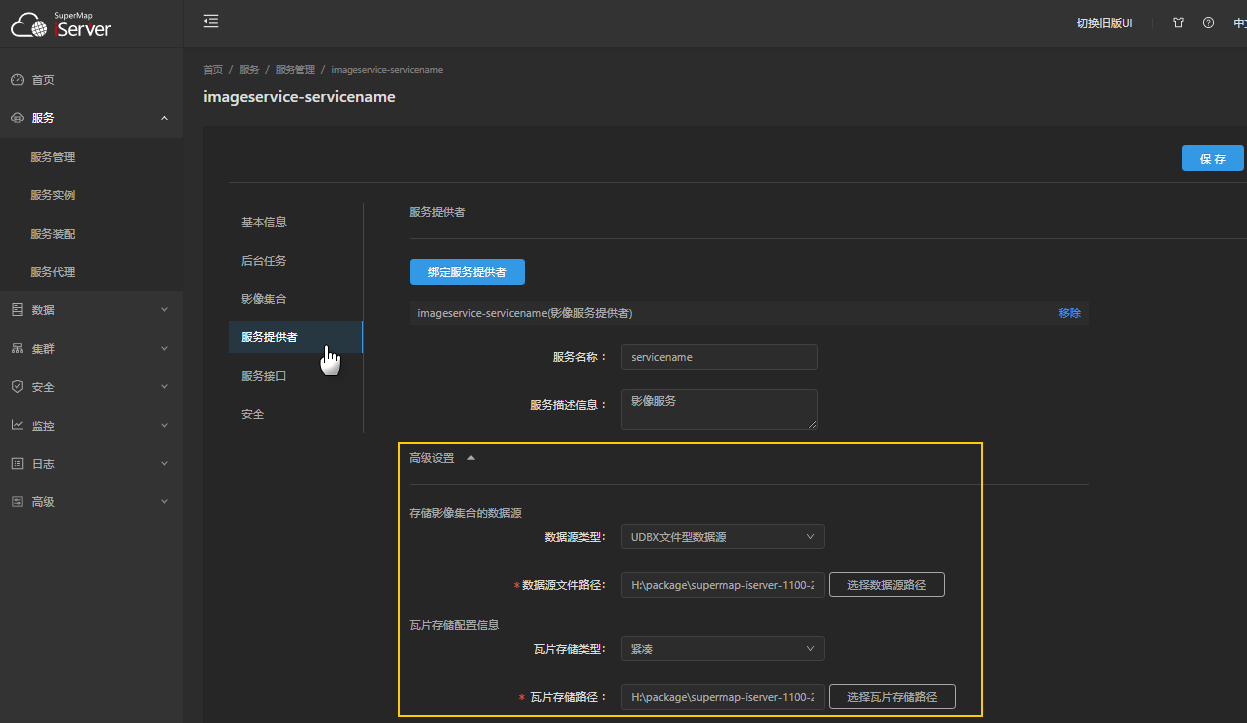Switch to the 影像集合 tab

tap(264, 299)
